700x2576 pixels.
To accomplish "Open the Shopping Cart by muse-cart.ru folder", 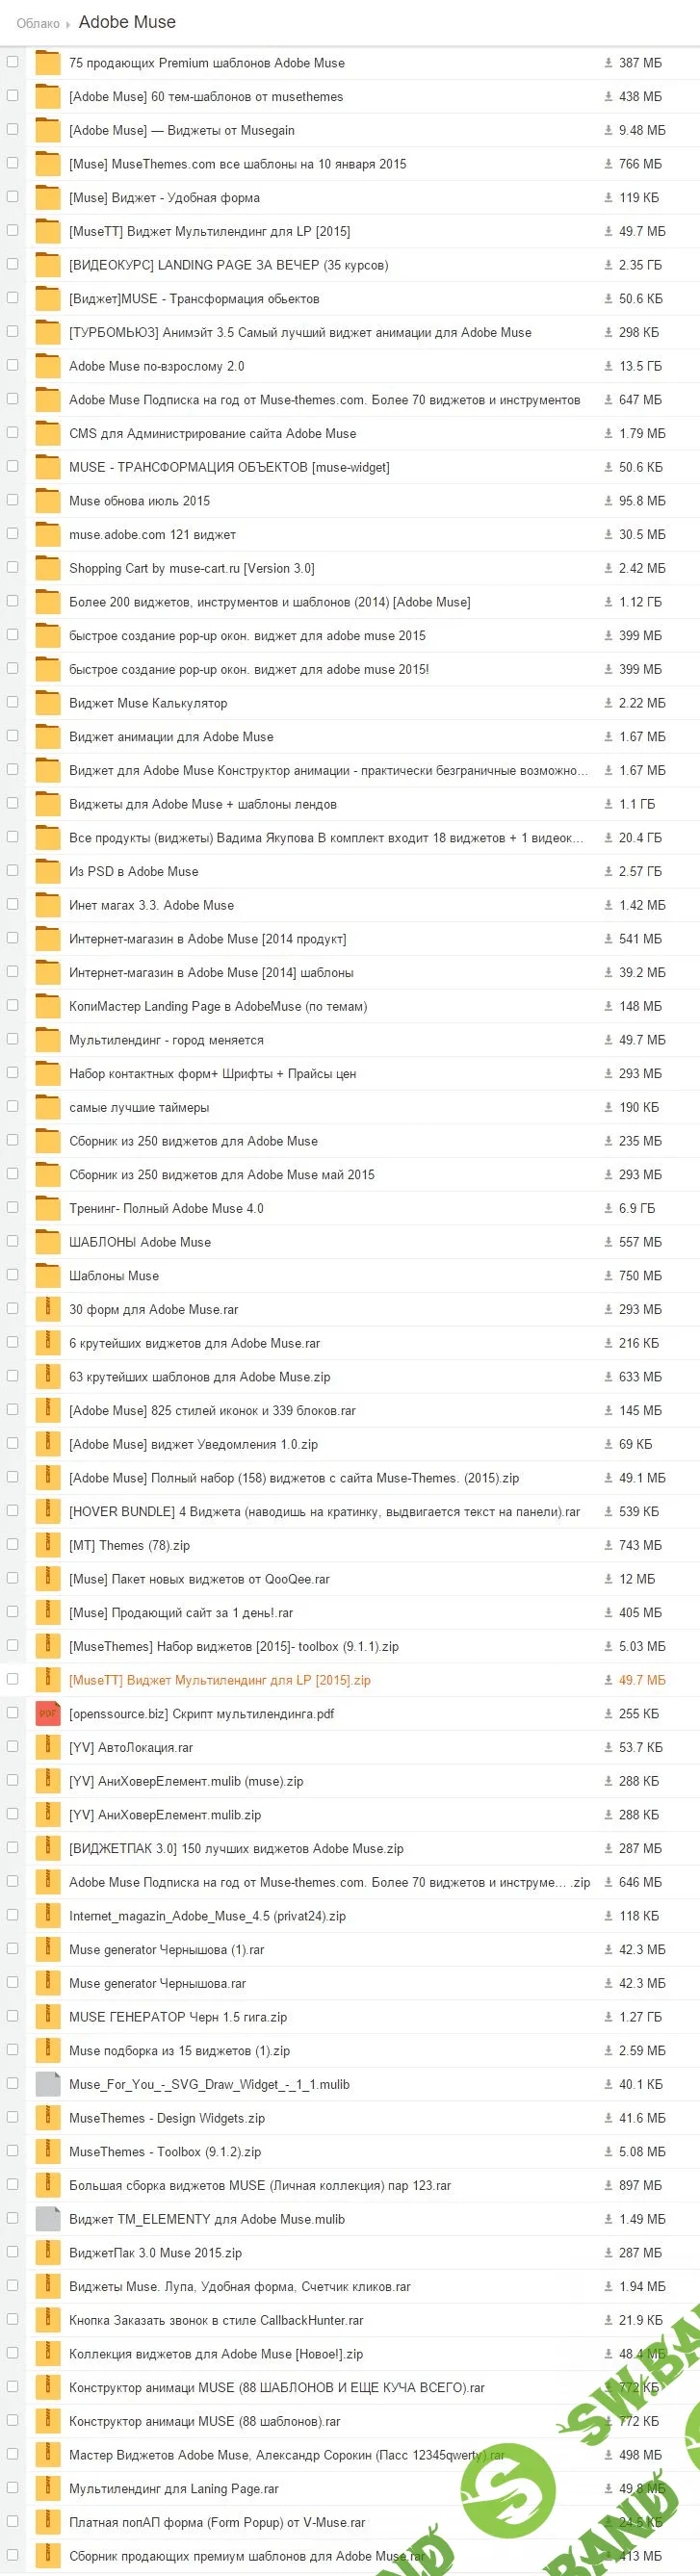I will tap(191, 568).
